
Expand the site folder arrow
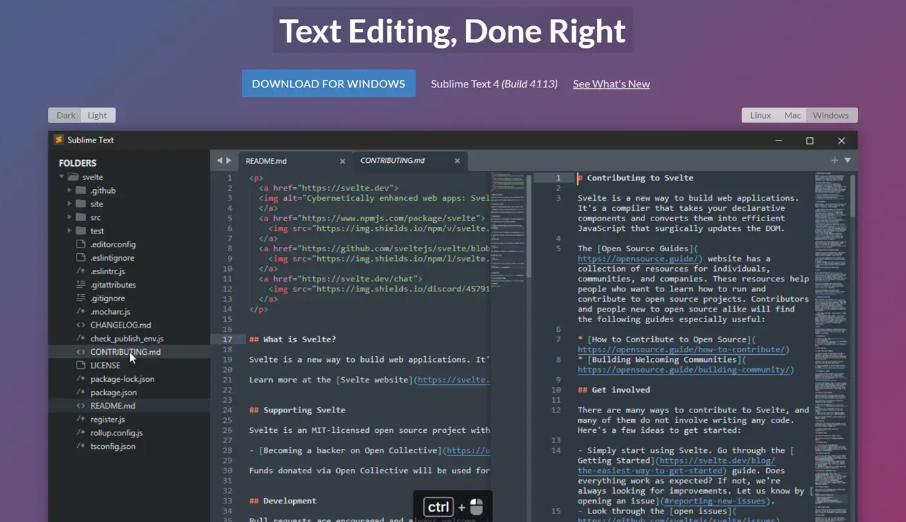point(69,203)
